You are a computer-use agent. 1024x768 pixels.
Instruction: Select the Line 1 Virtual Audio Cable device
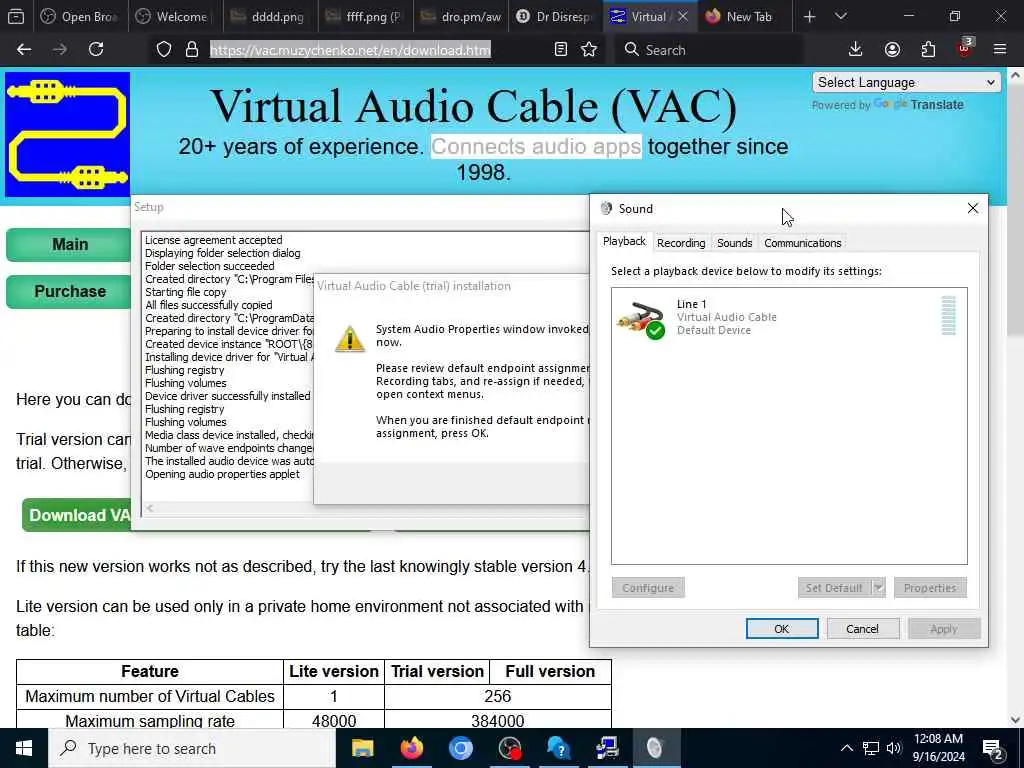coord(789,317)
